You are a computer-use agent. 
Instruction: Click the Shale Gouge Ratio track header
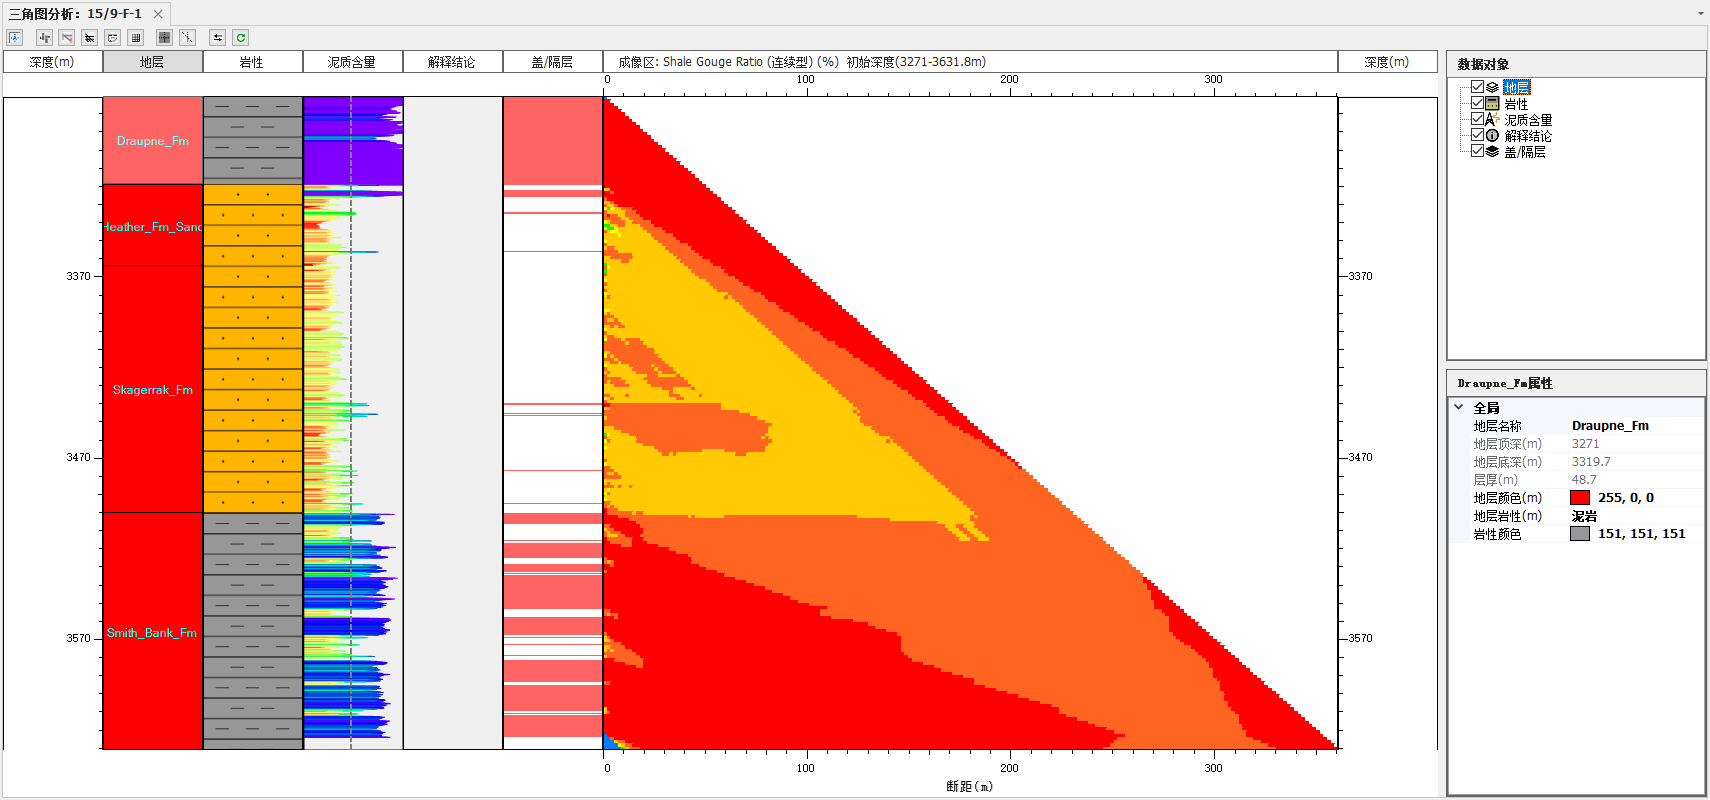point(970,62)
